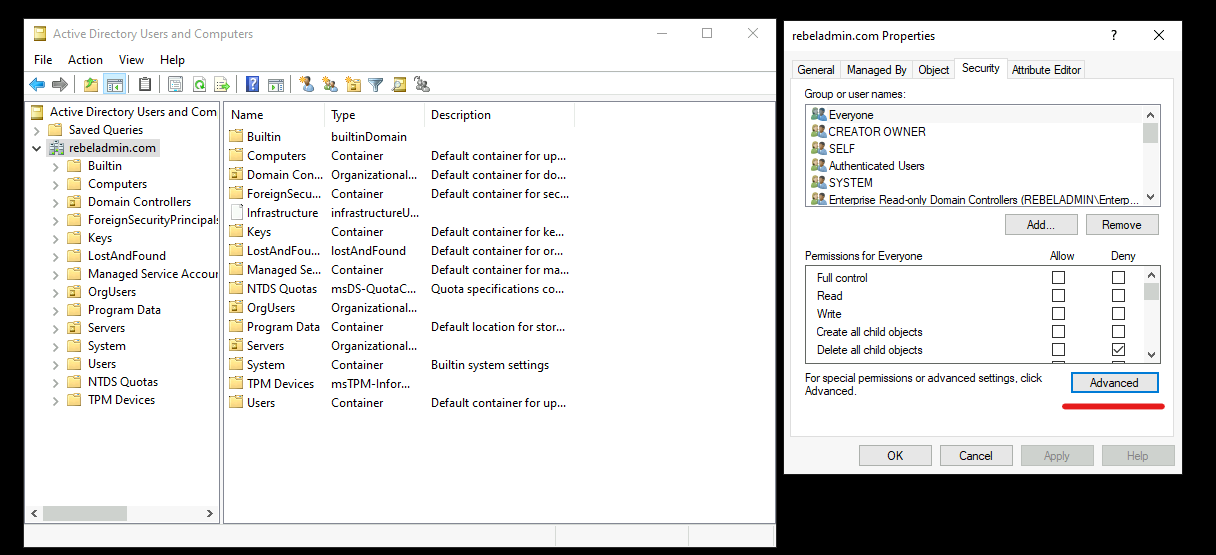The image size is (1216, 555).
Task: Collapse the rebeladmin.com tree node
Action: point(37,148)
